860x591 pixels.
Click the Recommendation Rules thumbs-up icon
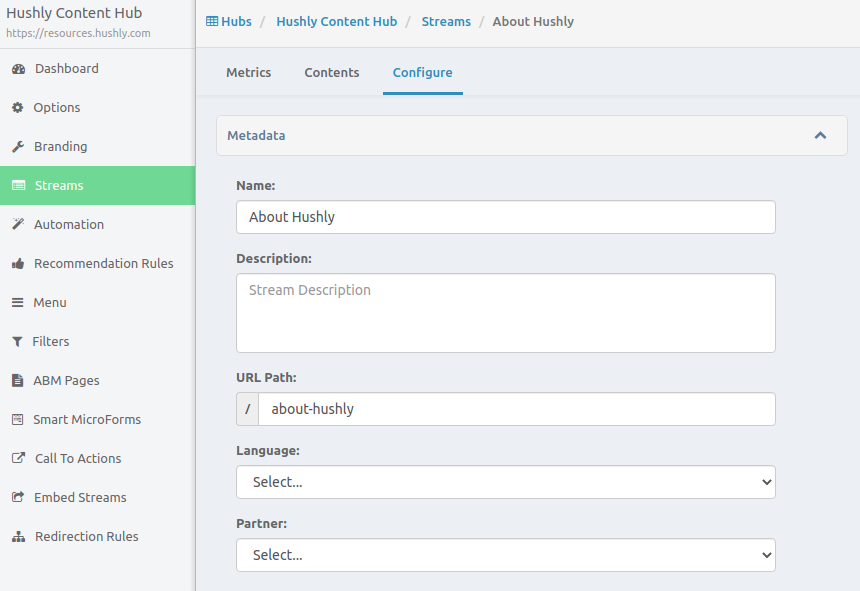click(18, 264)
